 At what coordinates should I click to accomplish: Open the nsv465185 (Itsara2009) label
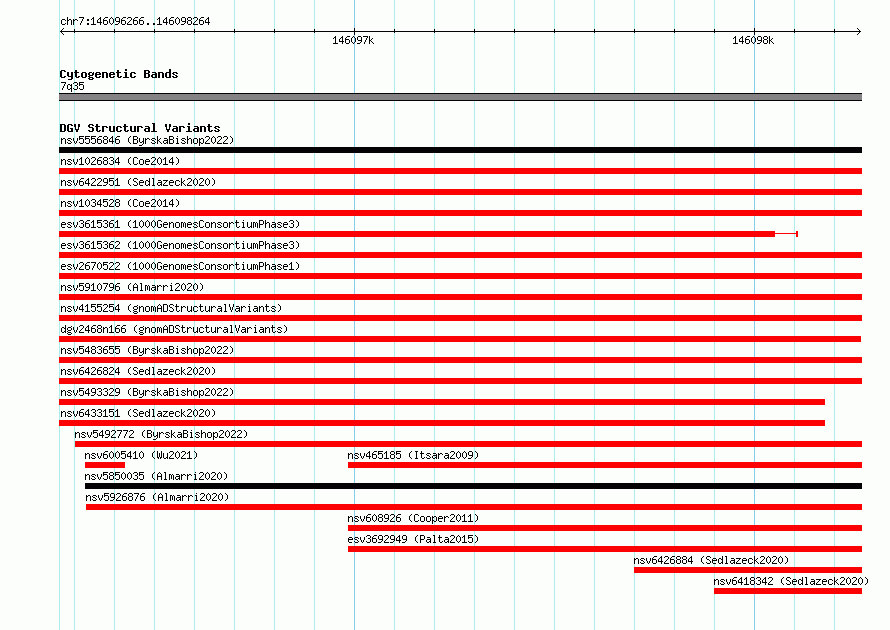click(x=413, y=455)
